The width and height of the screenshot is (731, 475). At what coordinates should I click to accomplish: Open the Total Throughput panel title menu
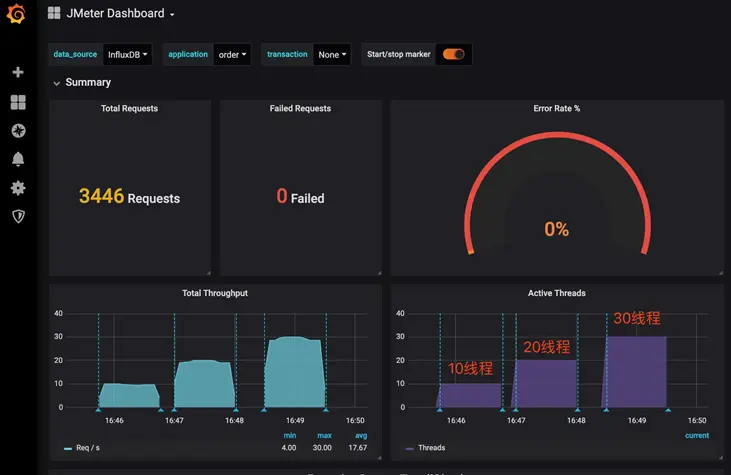215,293
